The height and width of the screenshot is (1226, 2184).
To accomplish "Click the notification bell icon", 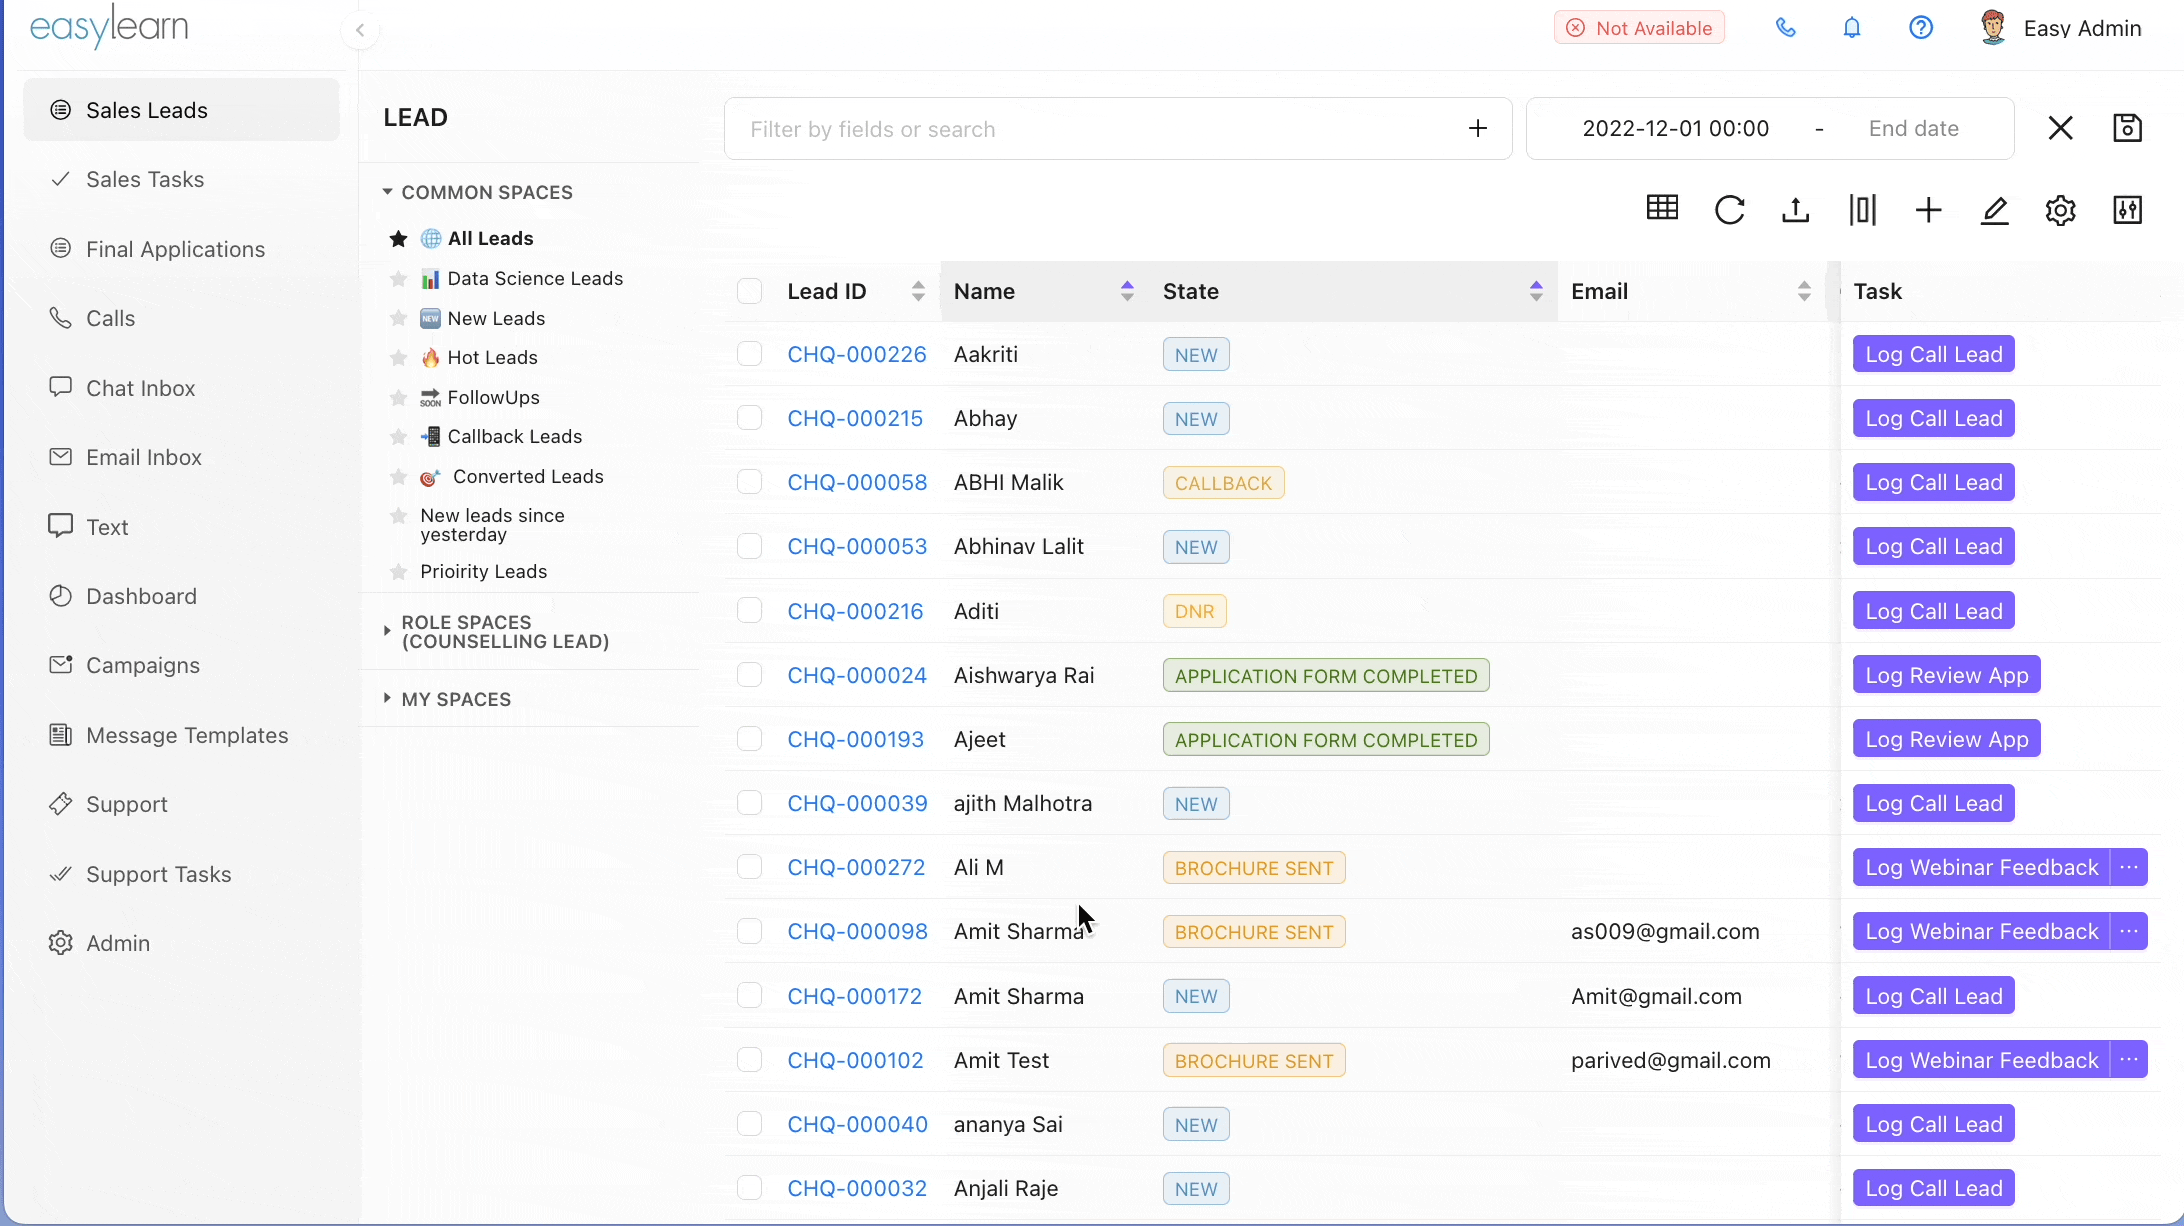I will click(x=1852, y=28).
